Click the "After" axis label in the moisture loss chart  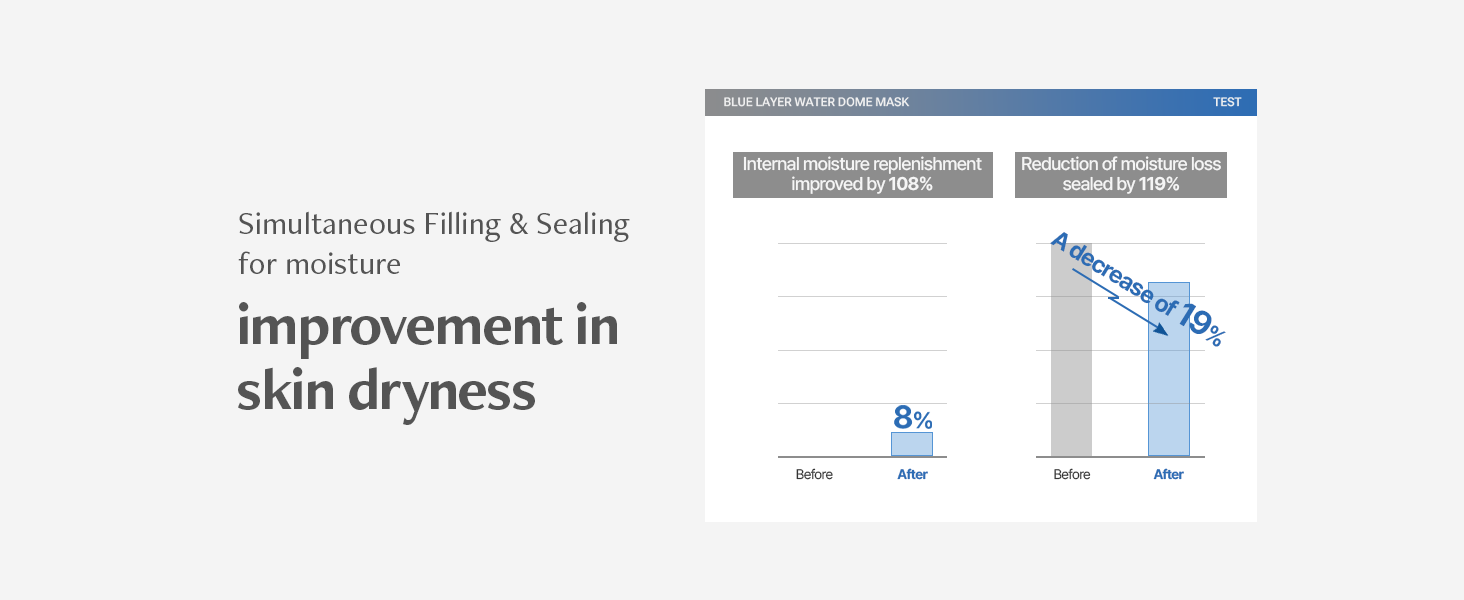pyautogui.click(x=1168, y=475)
